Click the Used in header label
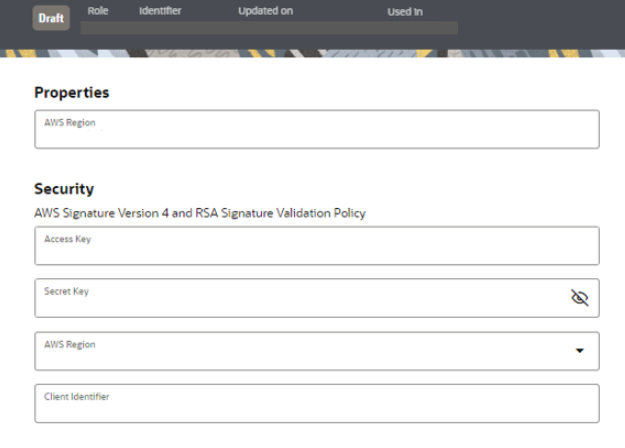 [x=405, y=12]
